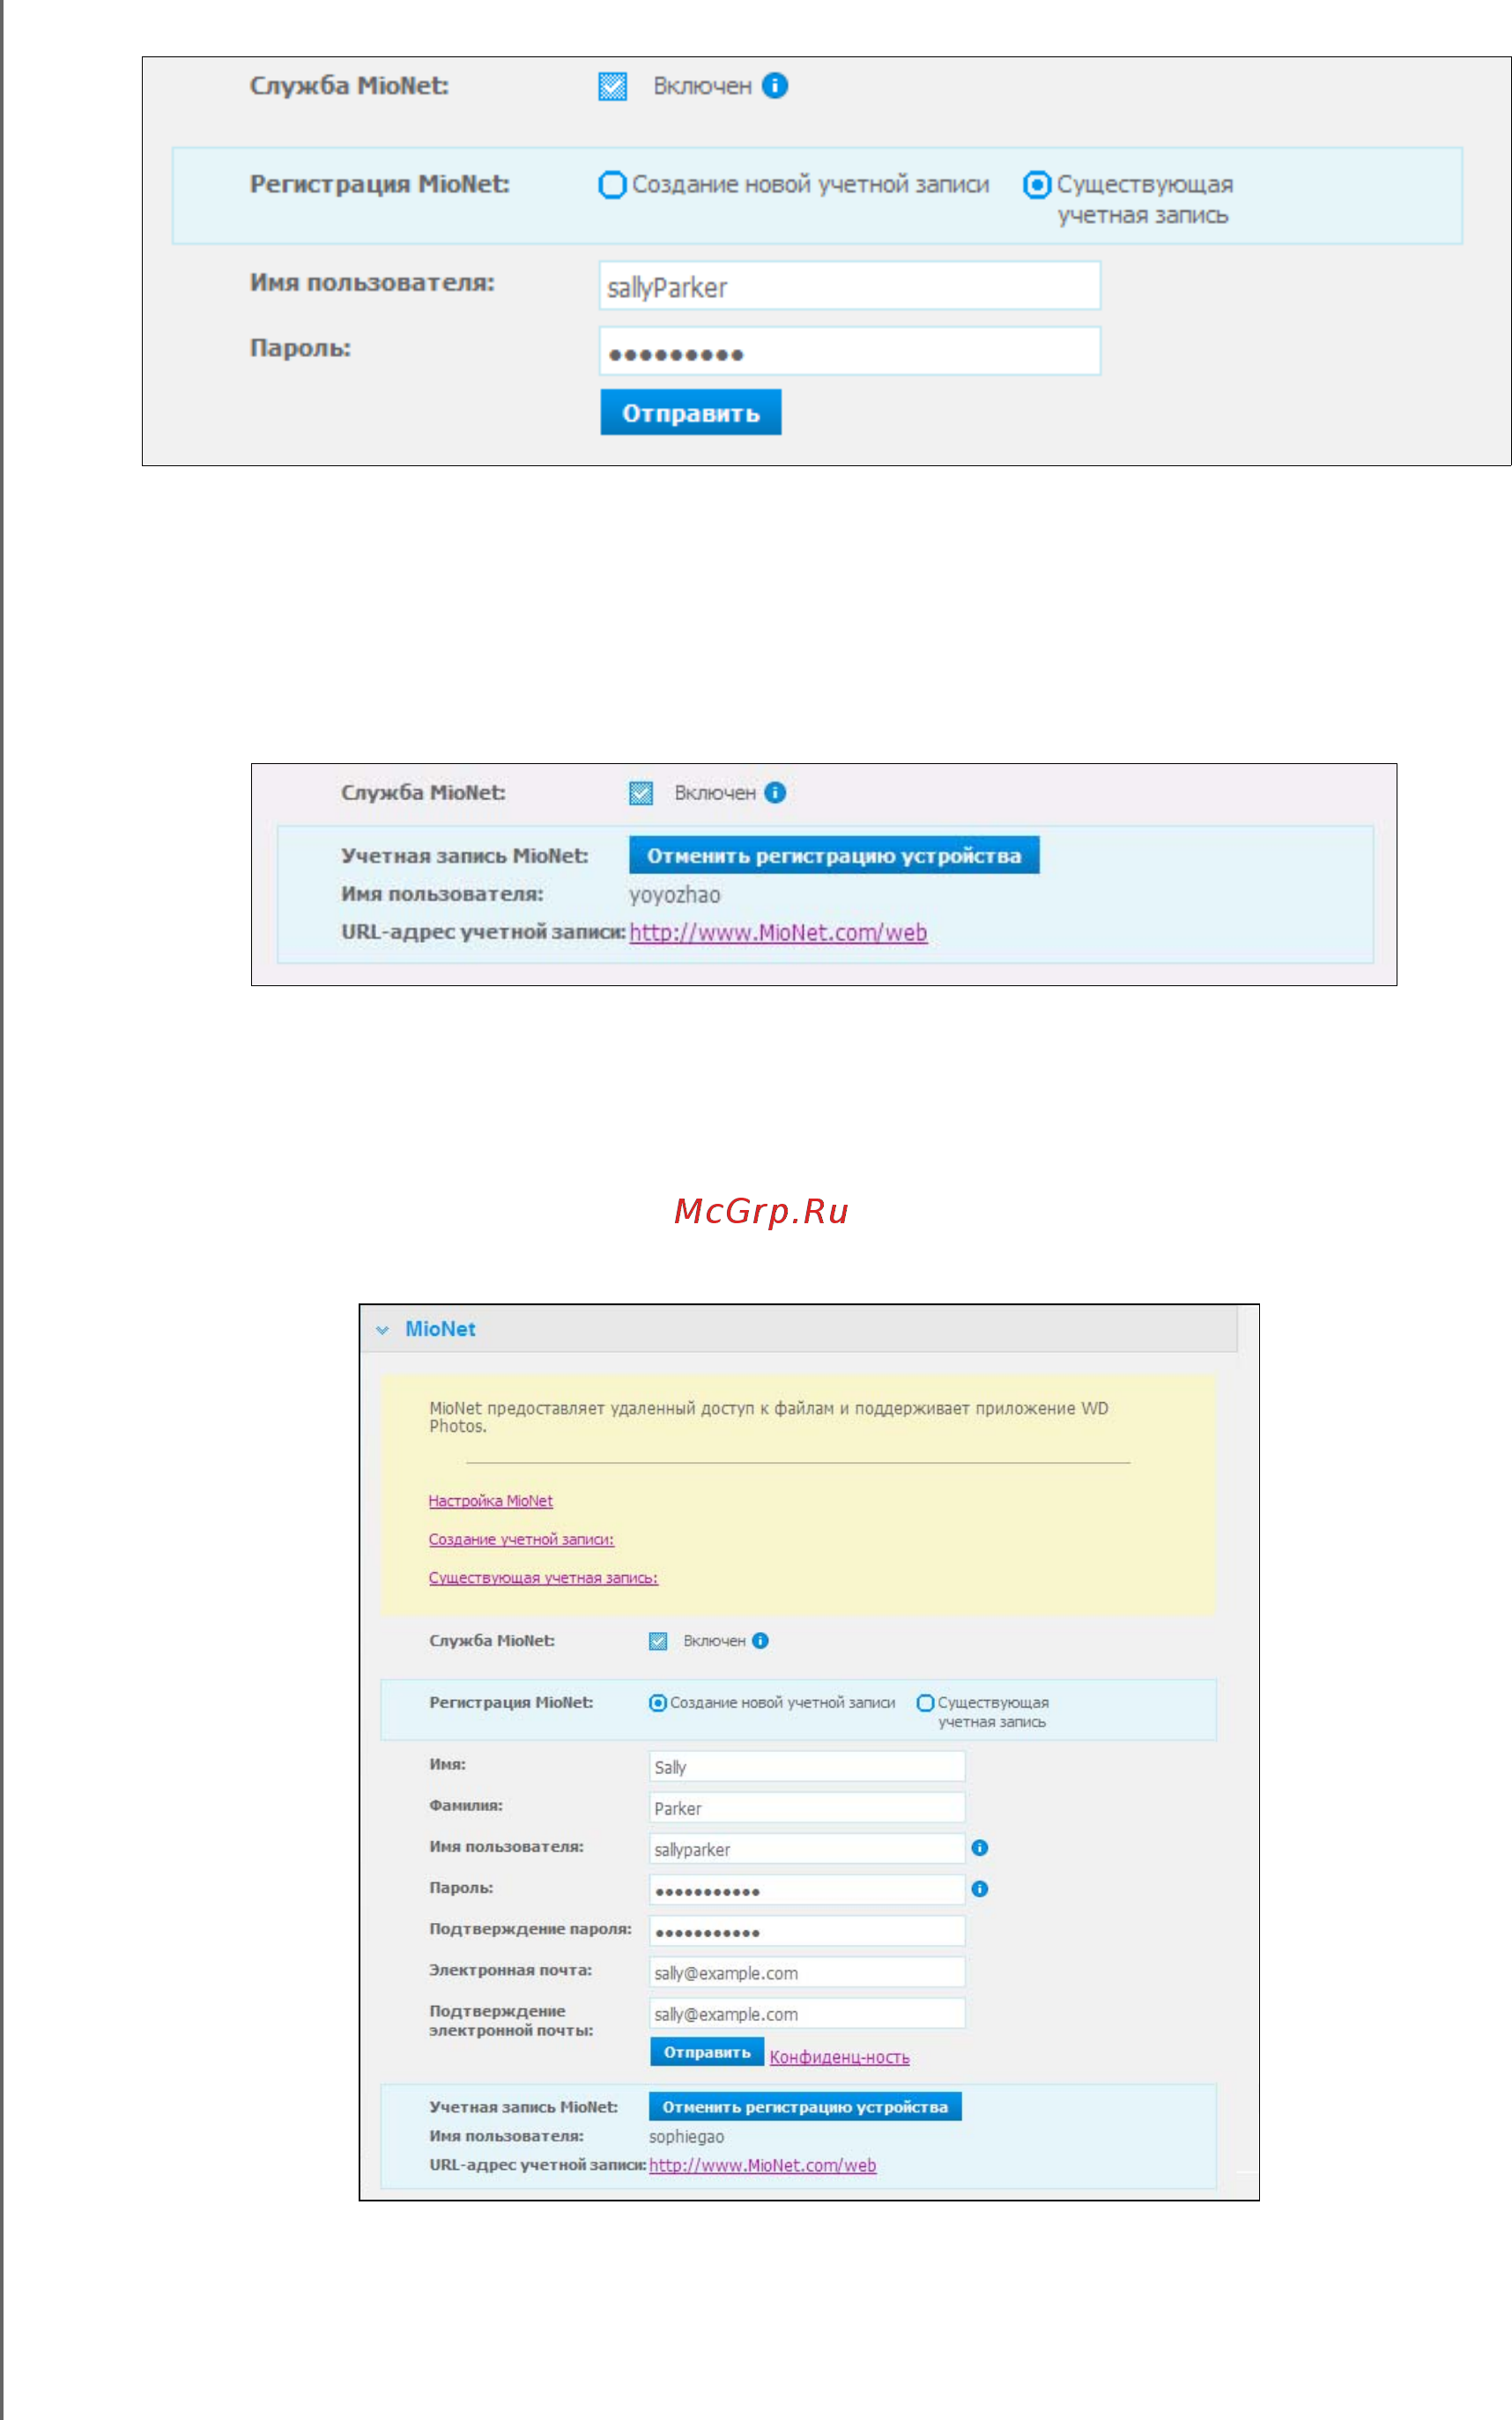Screen dimensions: 1512x2420
Task: Click info icon beside Включен in bottom panel
Action: (x=760, y=1641)
